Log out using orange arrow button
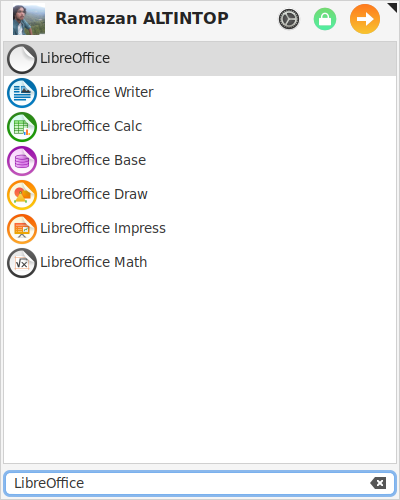The width and height of the screenshot is (400, 500). [365, 19]
